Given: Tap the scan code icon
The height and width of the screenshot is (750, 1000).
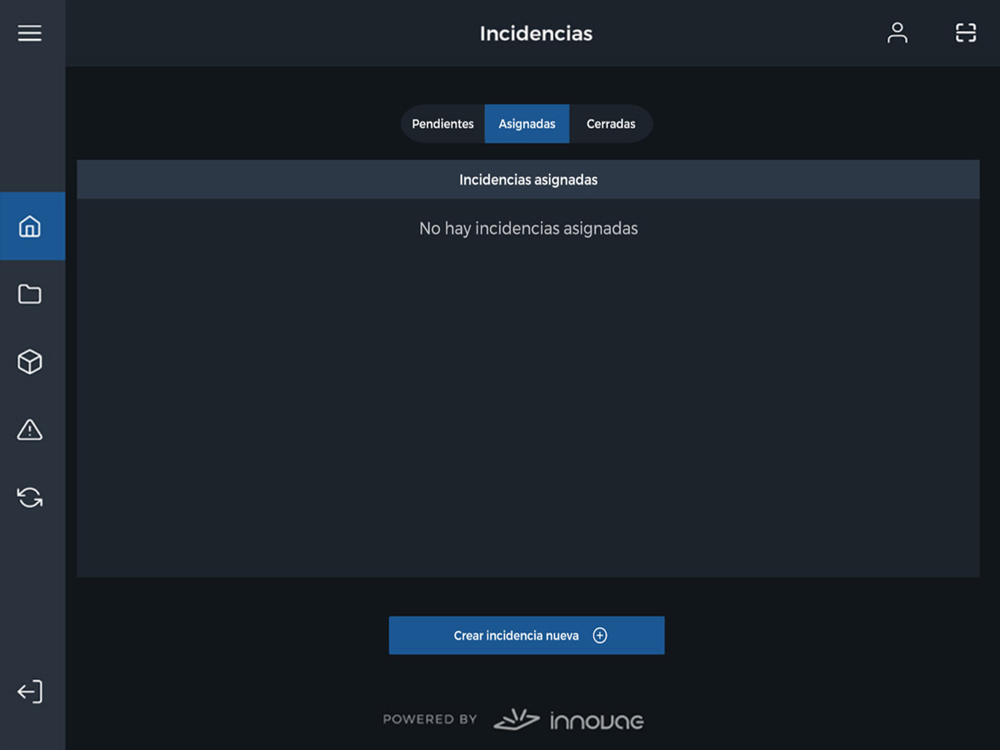Looking at the screenshot, I should pos(966,33).
